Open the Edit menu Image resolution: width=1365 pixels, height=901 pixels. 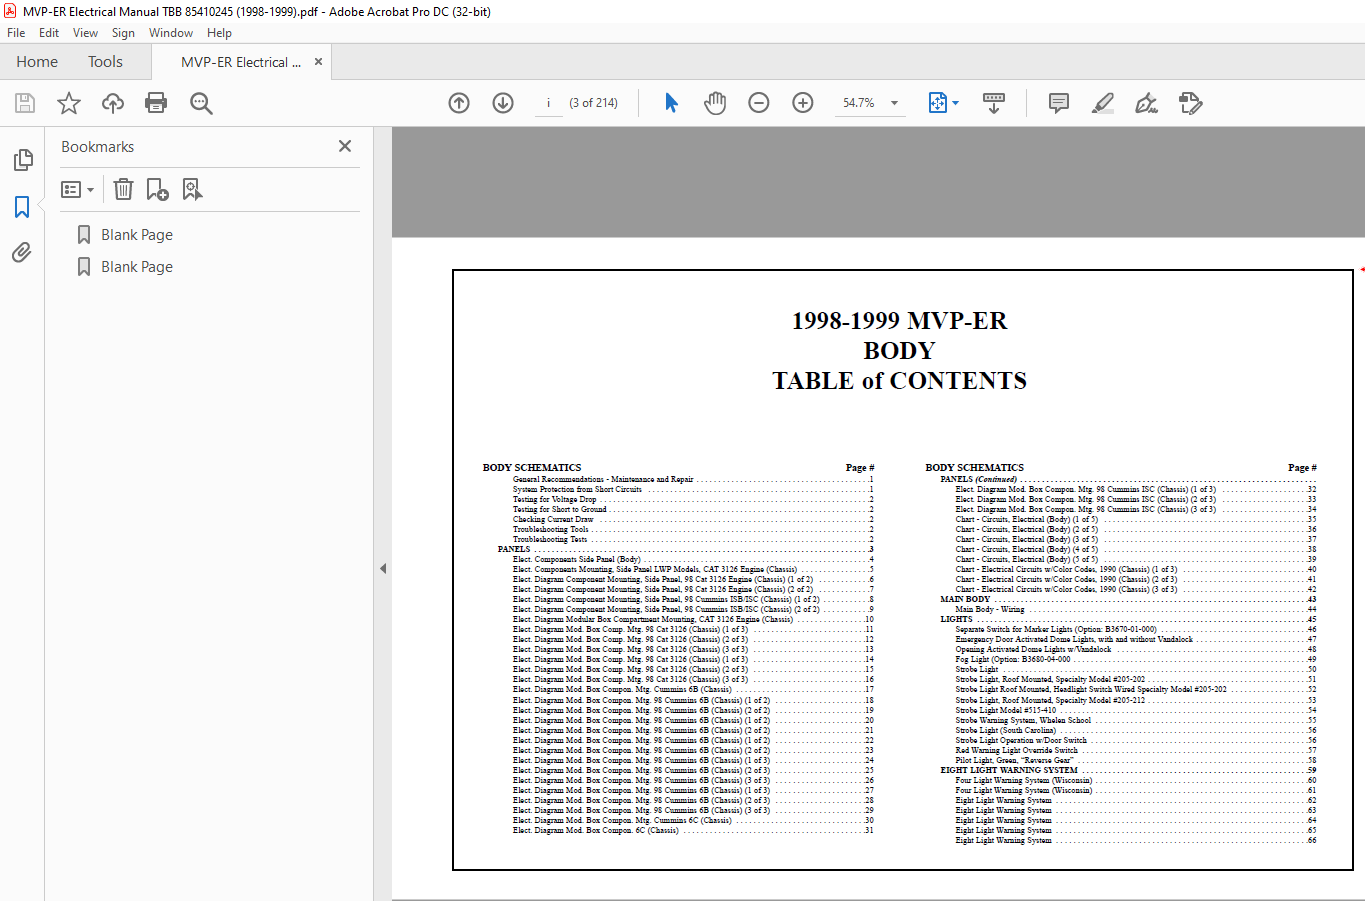49,33
